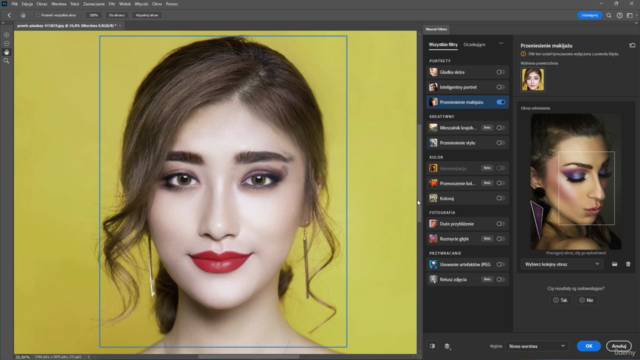This screenshot has height=360, width=640.
Task: Click the Usuwanie artefaktów JPEG filter icon
Action: (x=433, y=264)
